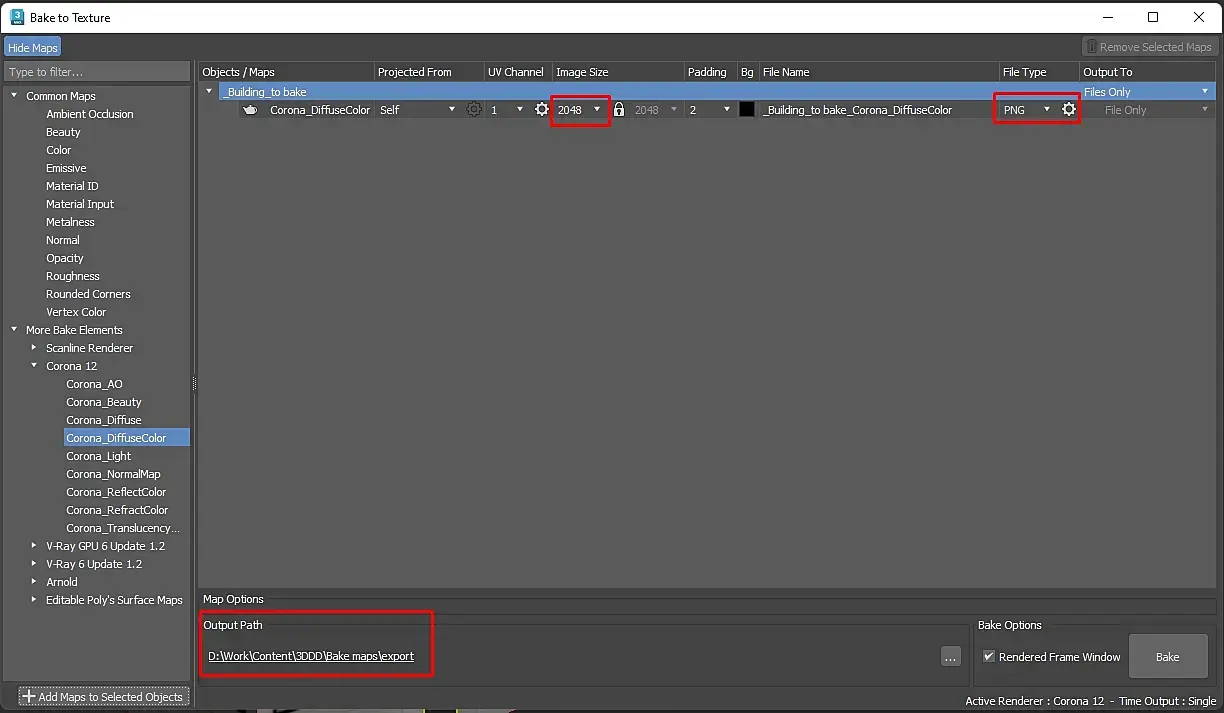Click the teapot icon beside Corona_DiffuseColor
Viewport: 1224px width, 713px height.
251,110
